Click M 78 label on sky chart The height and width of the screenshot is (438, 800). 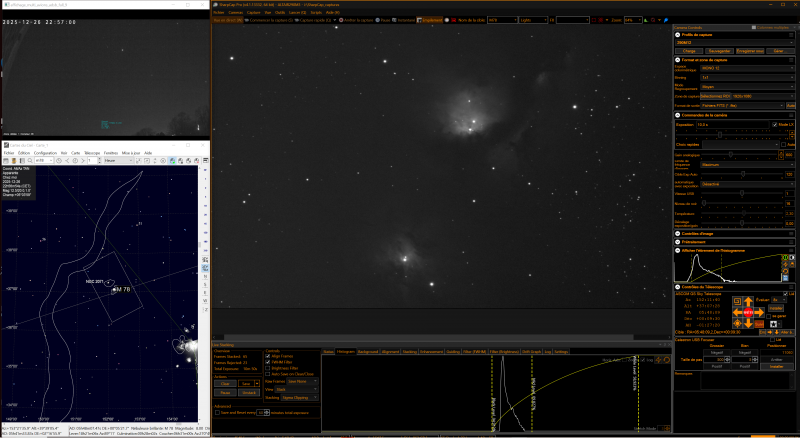[123, 289]
